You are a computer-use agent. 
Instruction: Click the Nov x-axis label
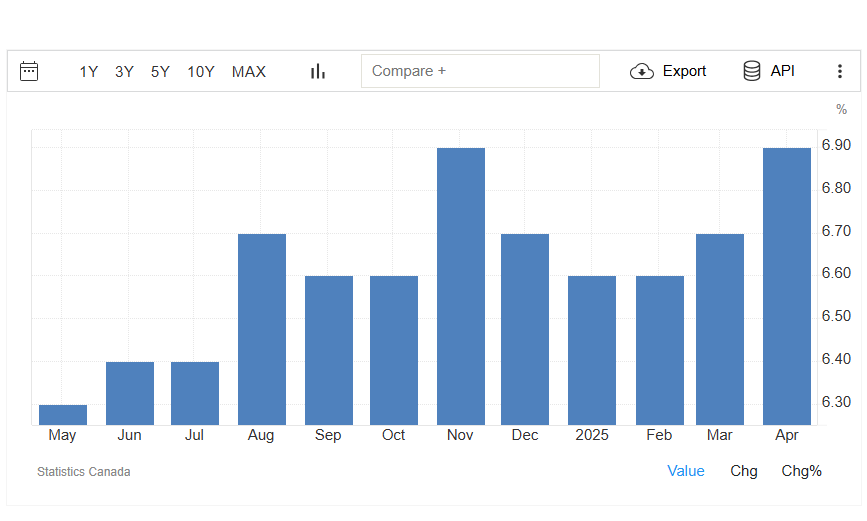pos(460,435)
